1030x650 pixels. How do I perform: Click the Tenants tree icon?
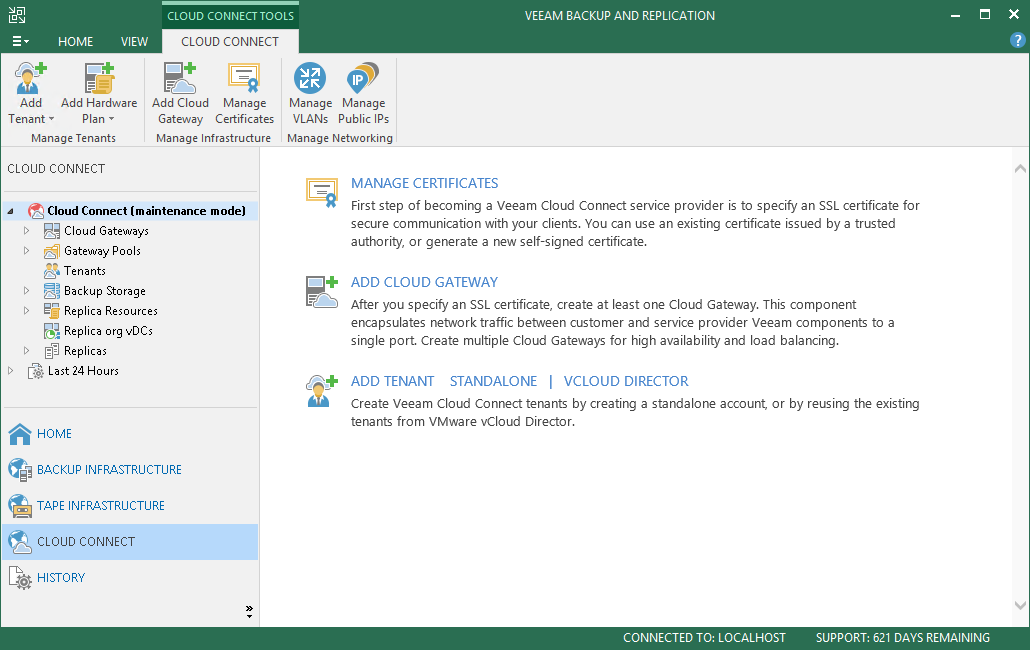click(x=52, y=271)
